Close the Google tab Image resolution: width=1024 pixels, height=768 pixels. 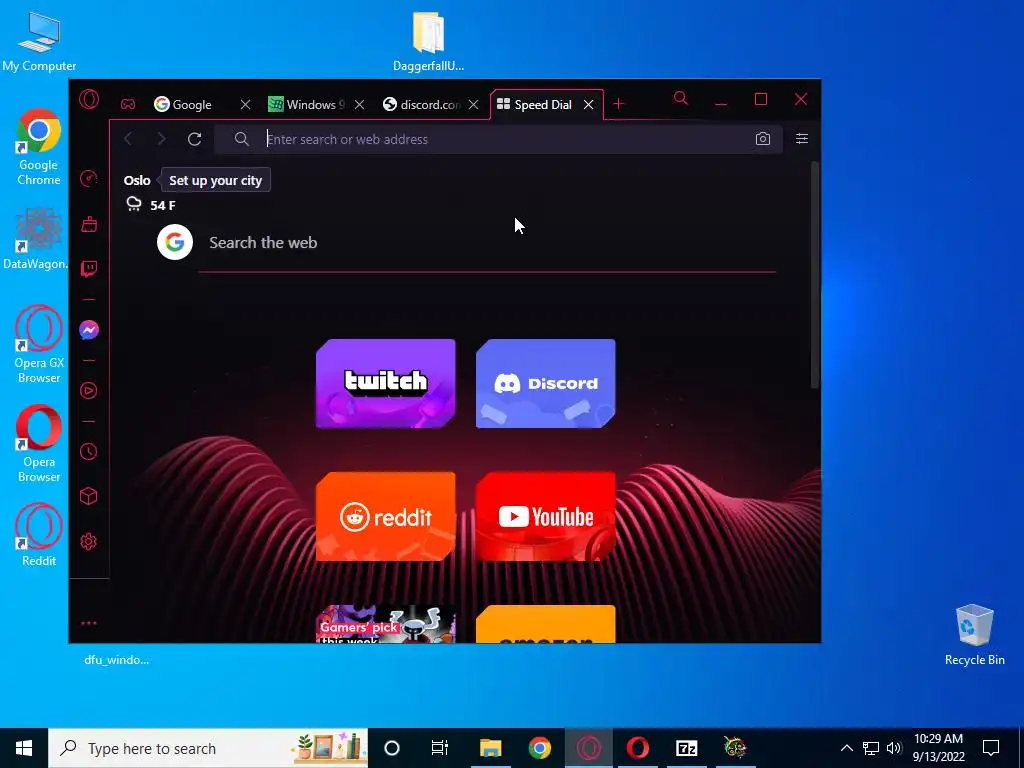245,104
